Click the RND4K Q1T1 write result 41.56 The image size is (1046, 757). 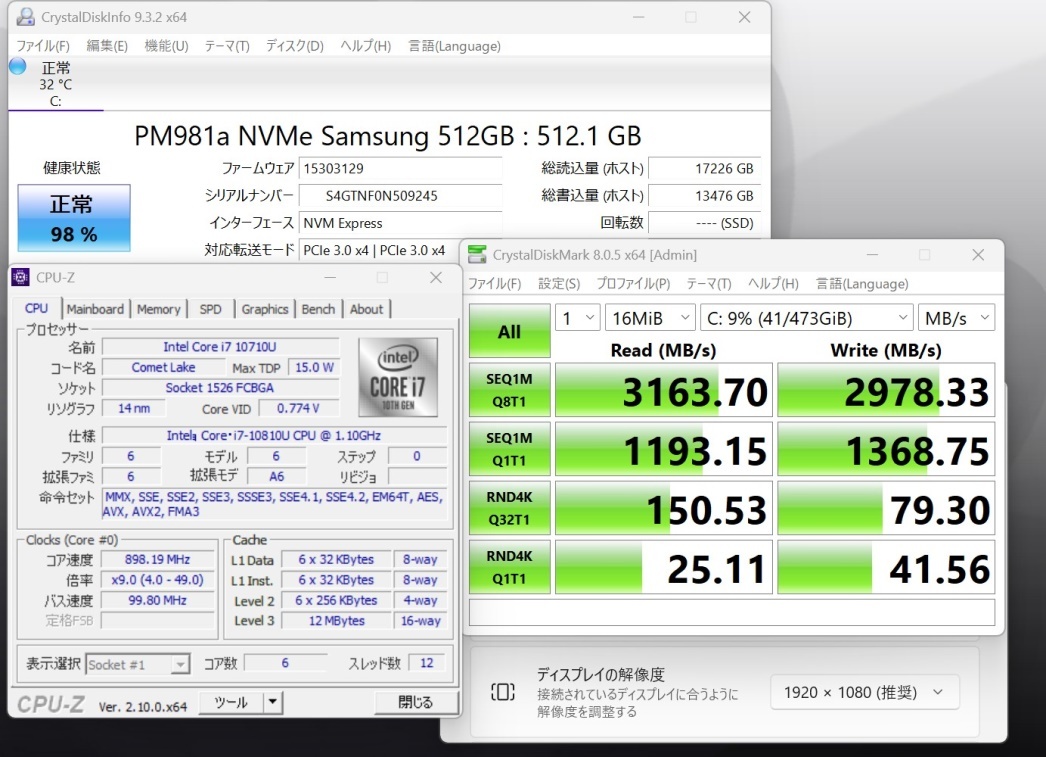point(886,568)
